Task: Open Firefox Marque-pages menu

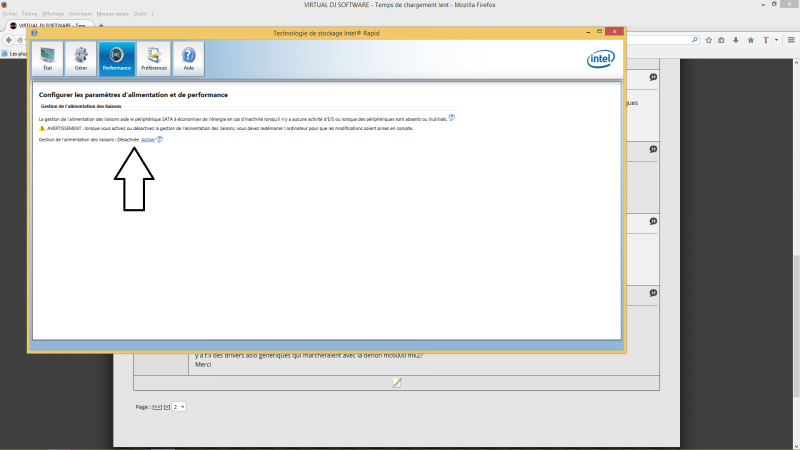Action: pyautogui.click(x=113, y=14)
